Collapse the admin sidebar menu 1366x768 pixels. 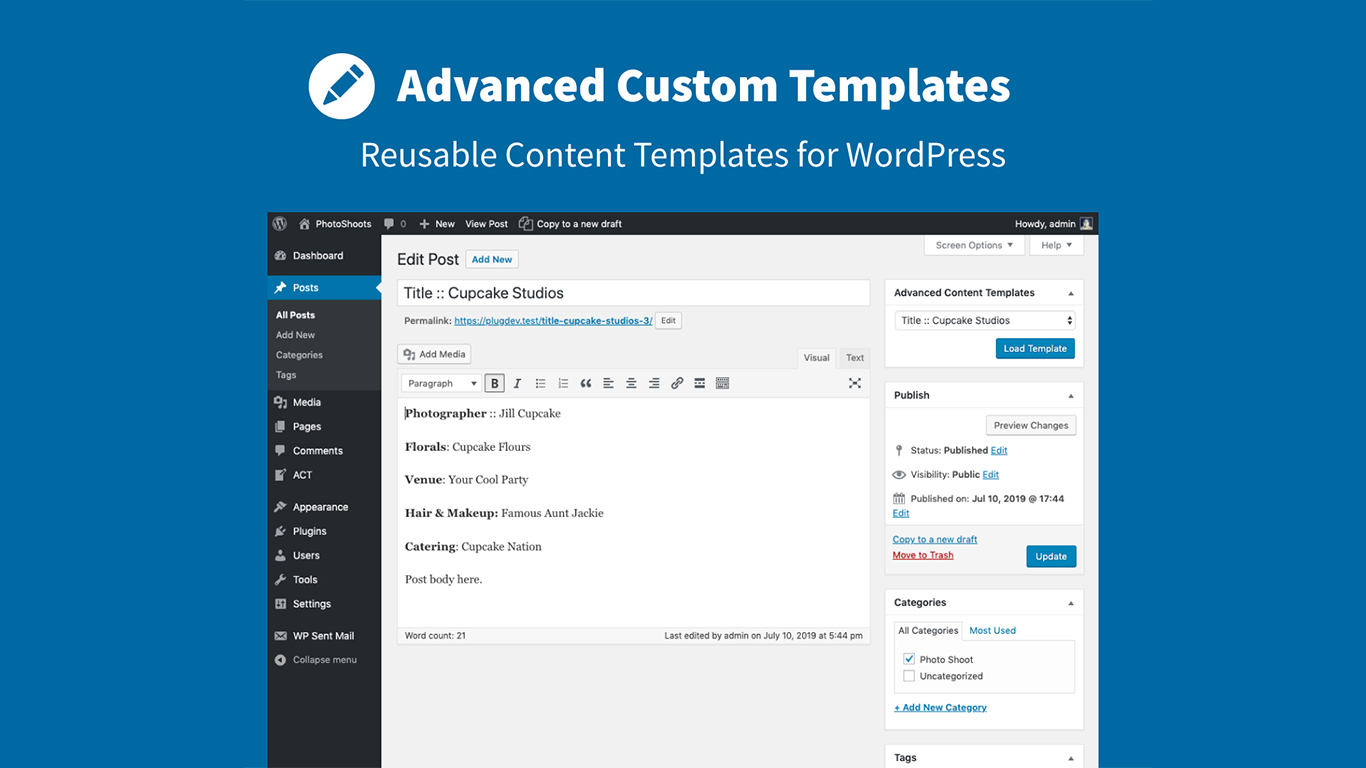point(324,660)
